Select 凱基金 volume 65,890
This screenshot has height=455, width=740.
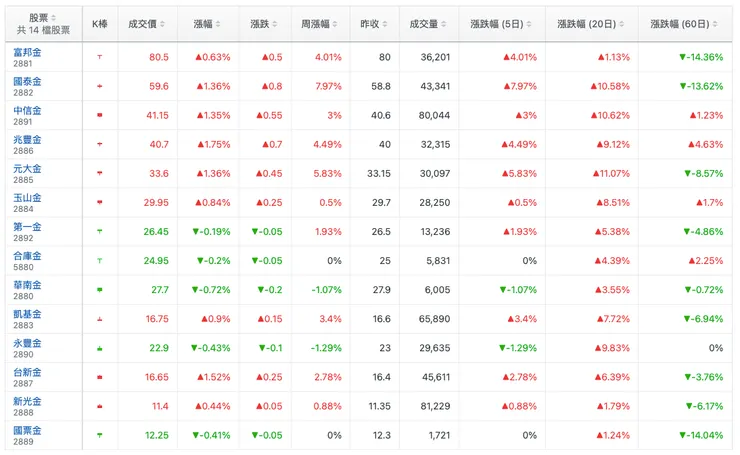[x=434, y=319]
